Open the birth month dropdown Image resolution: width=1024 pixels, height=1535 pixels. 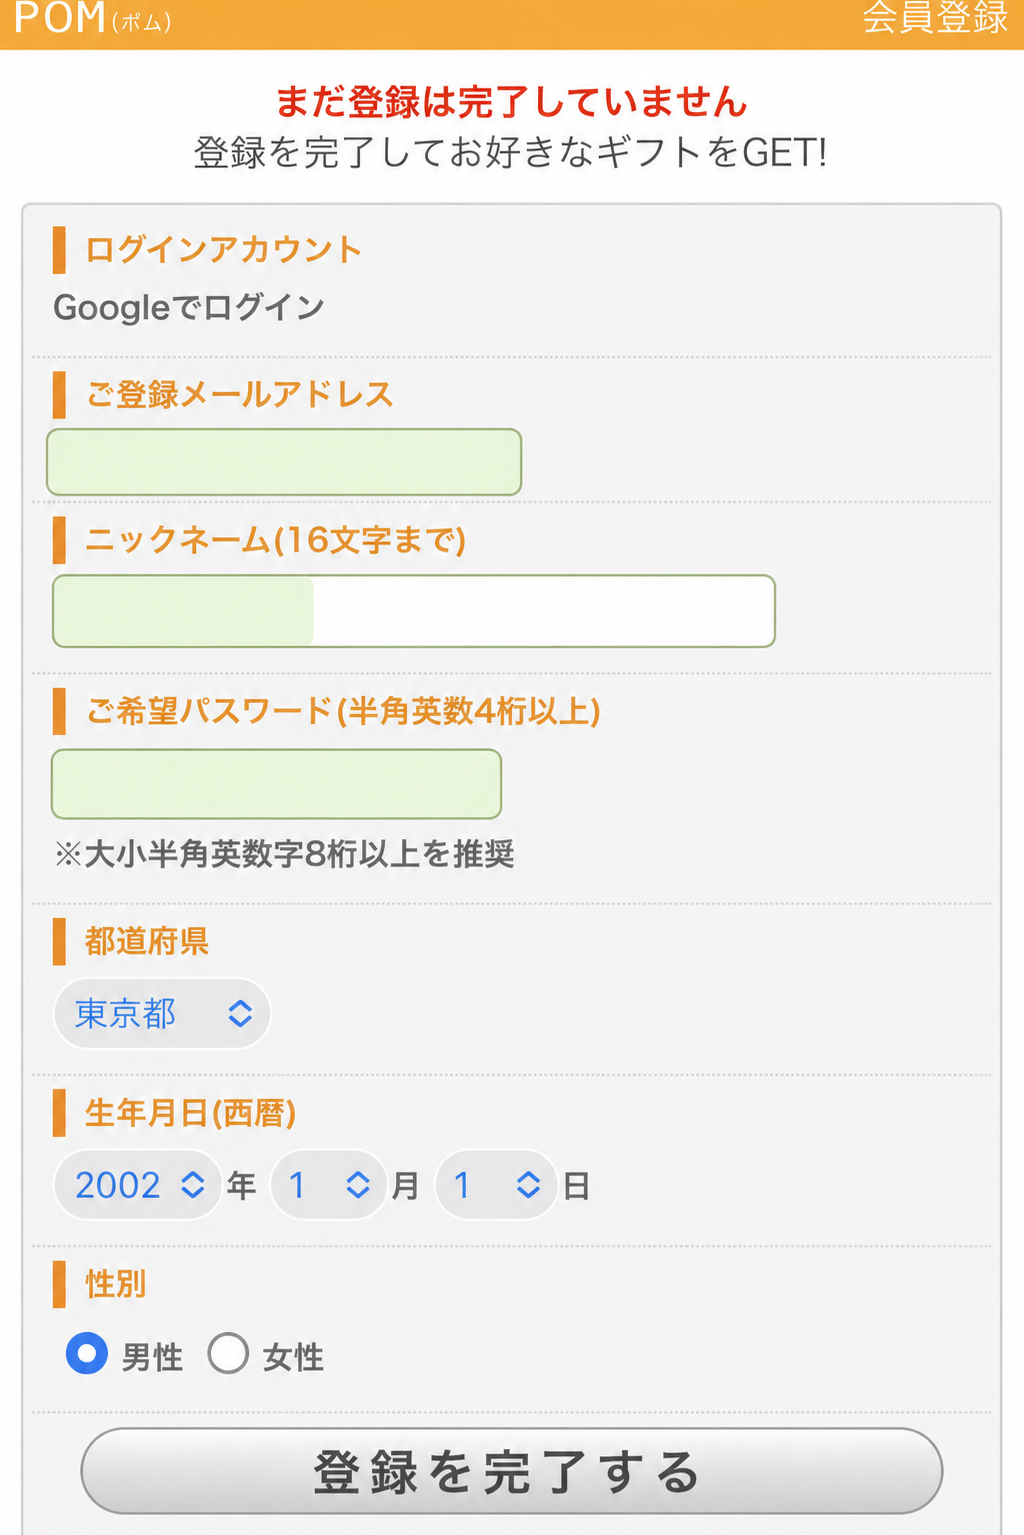329,1185
